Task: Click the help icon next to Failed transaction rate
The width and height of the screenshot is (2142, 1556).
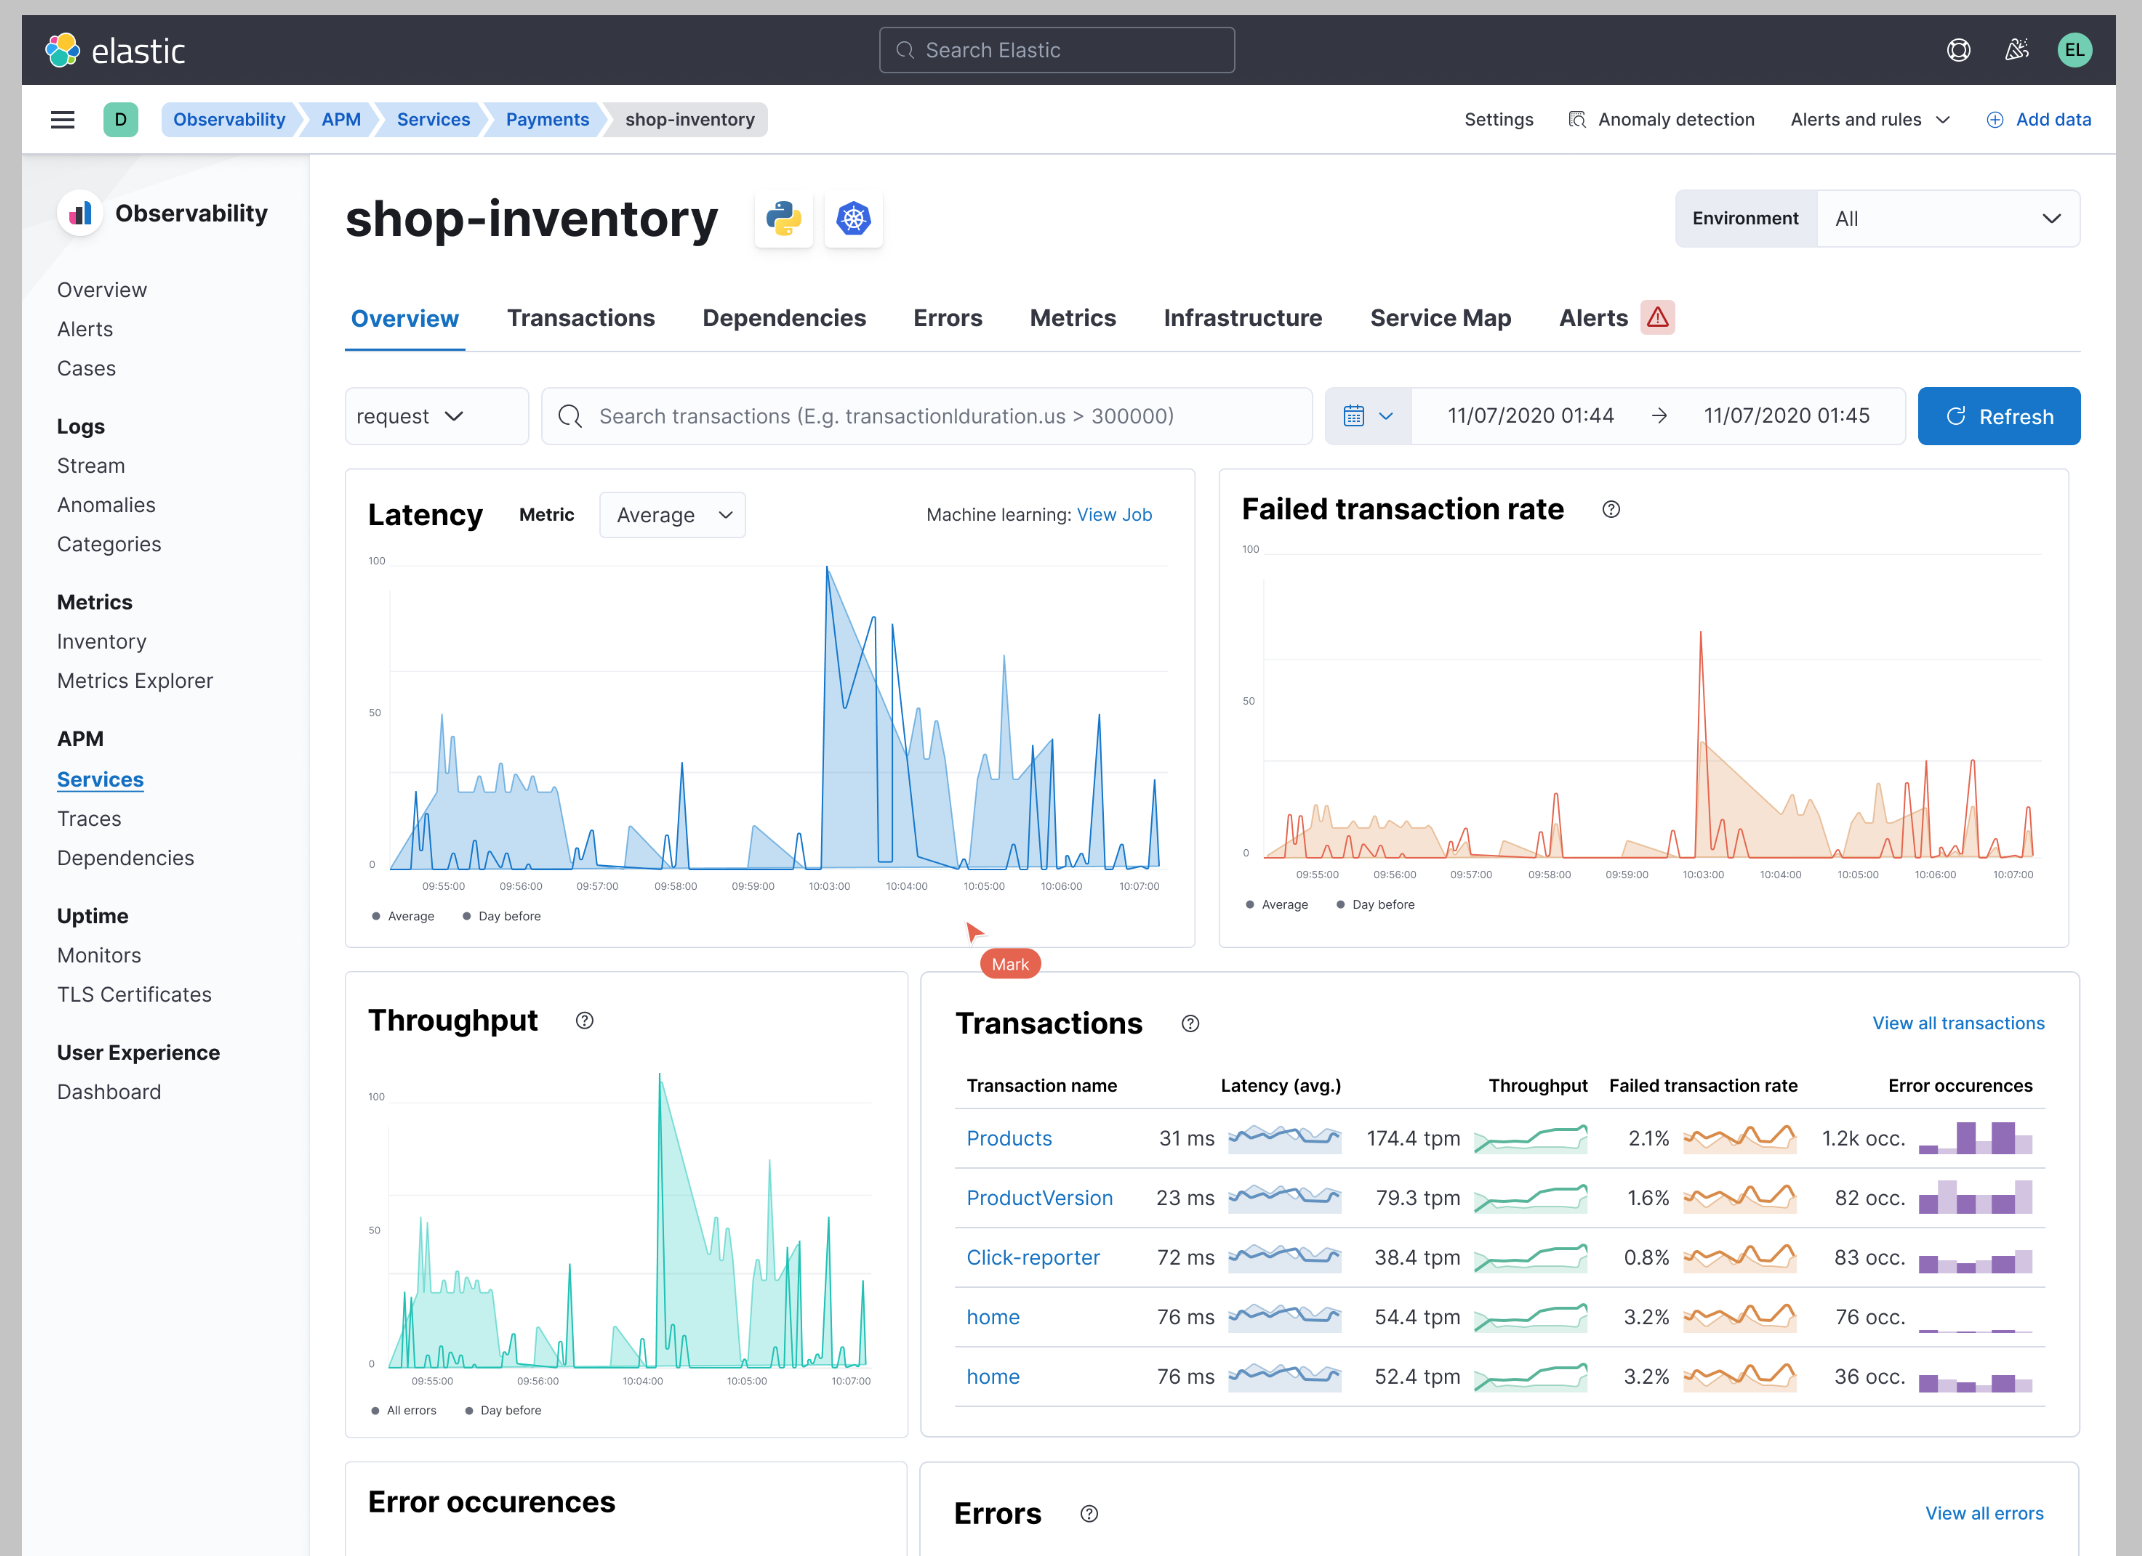Action: [1611, 509]
